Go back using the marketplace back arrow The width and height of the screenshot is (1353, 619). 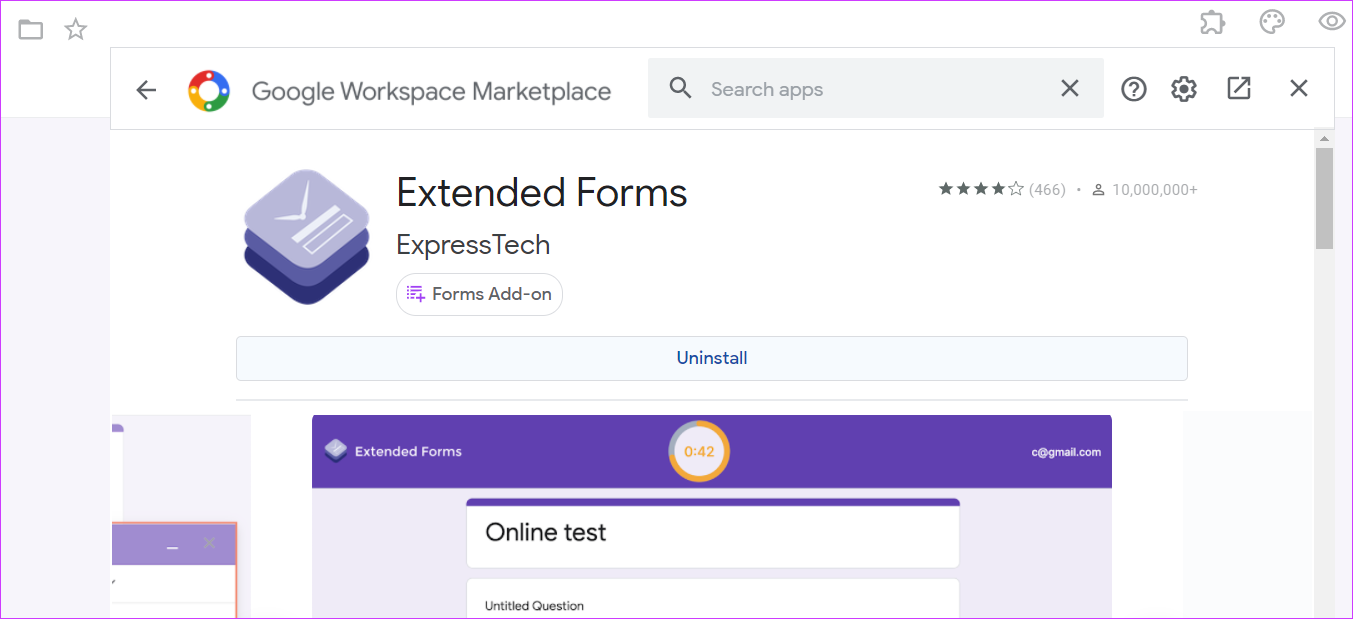tap(146, 90)
